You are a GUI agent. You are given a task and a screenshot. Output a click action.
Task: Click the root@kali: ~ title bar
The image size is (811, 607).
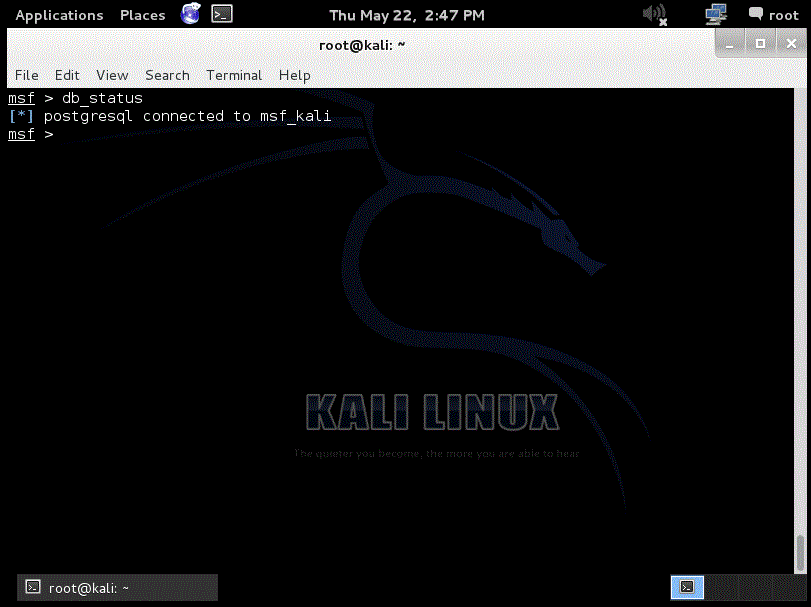(x=362, y=45)
